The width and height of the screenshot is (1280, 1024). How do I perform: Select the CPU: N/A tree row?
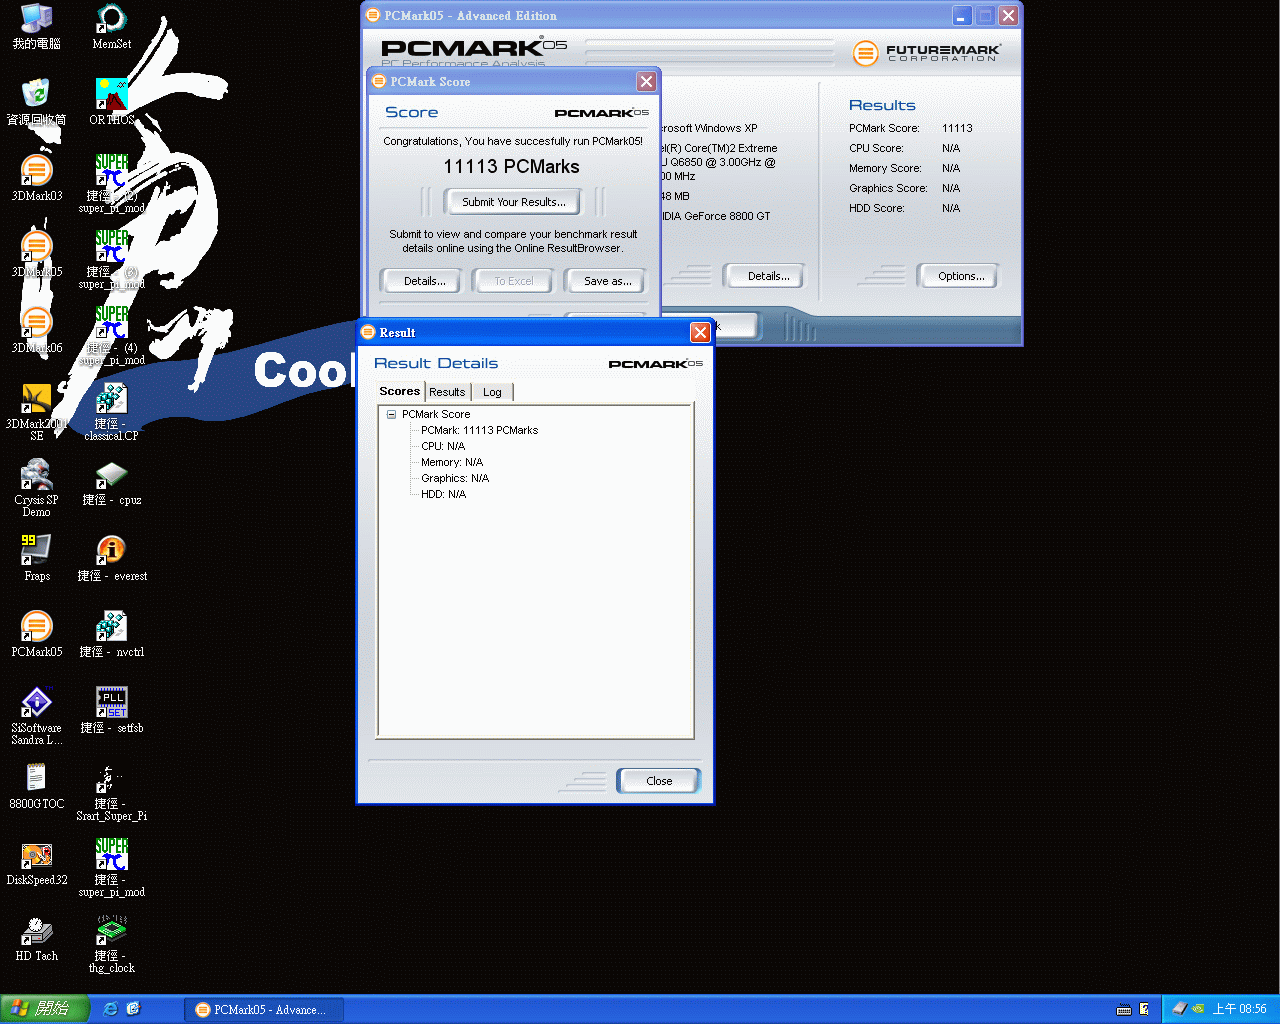coord(443,446)
